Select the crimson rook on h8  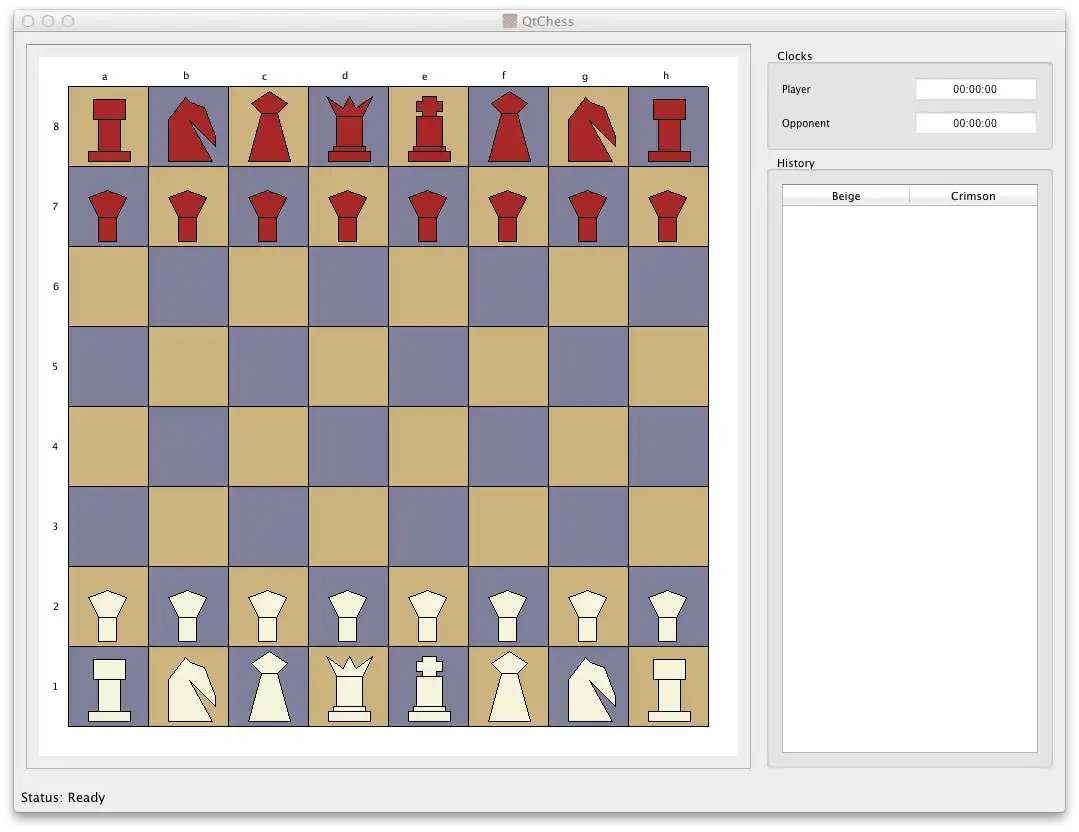pyautogui.click(x=668, y=128)
